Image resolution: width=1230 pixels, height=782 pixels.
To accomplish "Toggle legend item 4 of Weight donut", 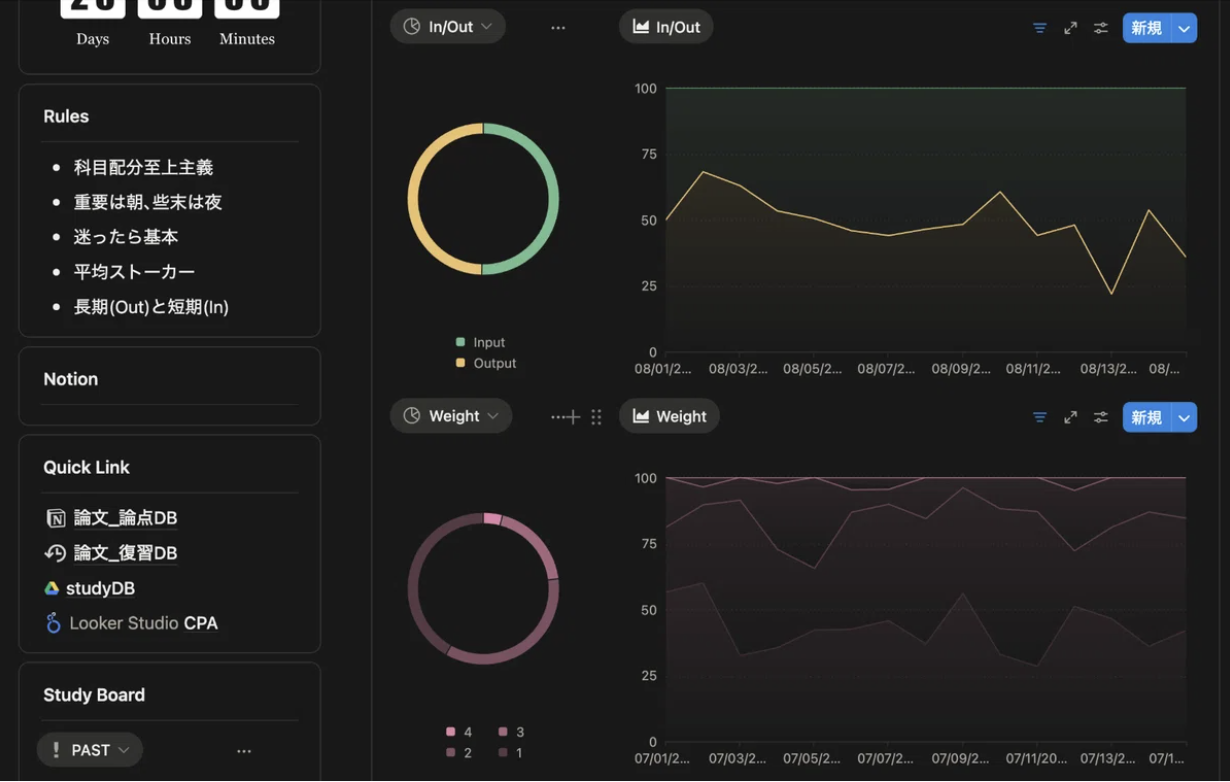I will [459, 732].
